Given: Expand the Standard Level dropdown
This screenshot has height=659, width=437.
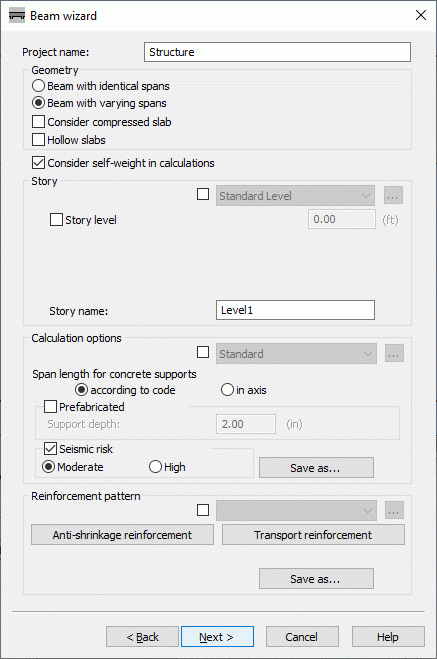Looking at the screenshot, I should click(295, 195).
